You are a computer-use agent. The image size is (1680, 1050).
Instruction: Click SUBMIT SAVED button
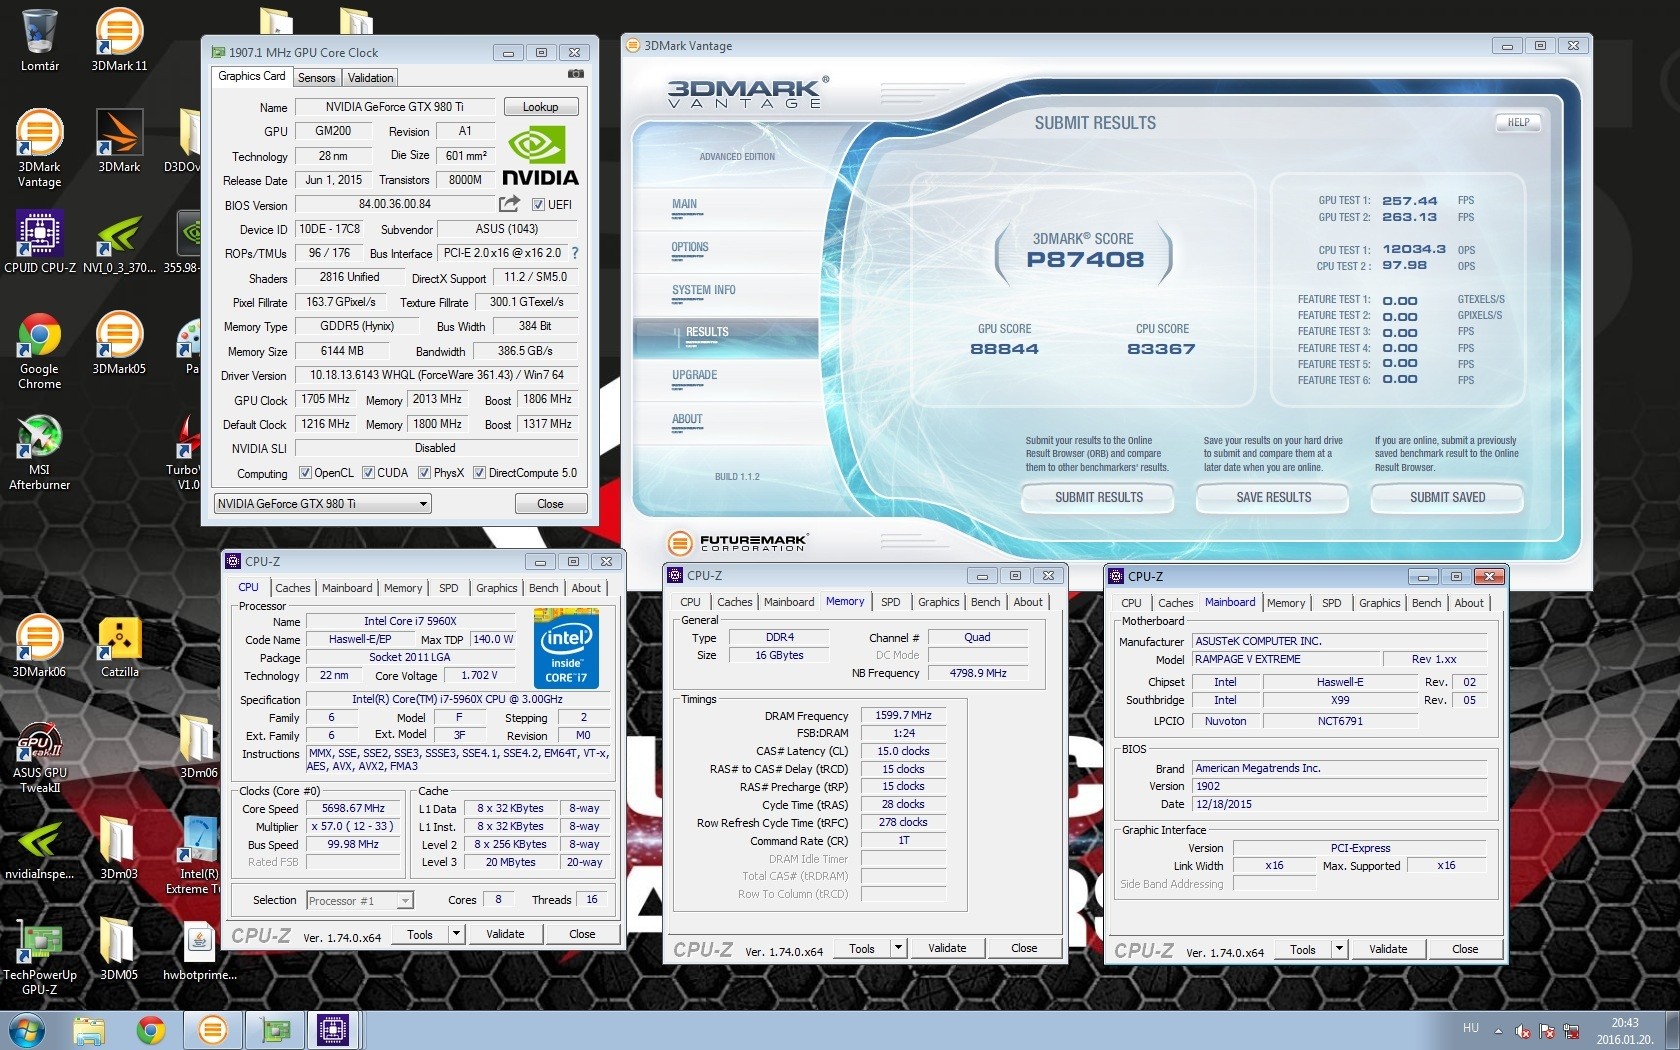1447,497
